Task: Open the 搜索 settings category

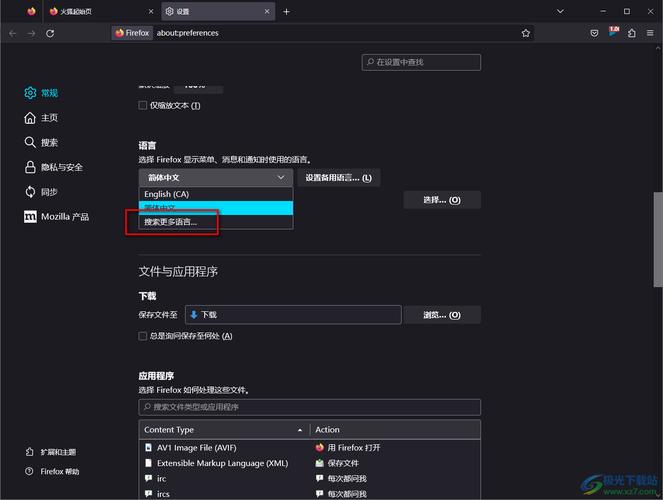Action: 41,142
